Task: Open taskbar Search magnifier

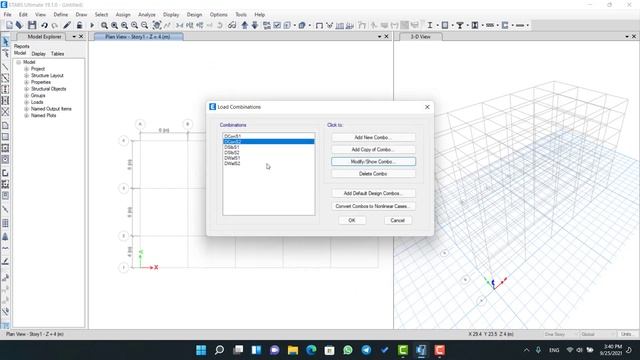Action: click(219, 350)
